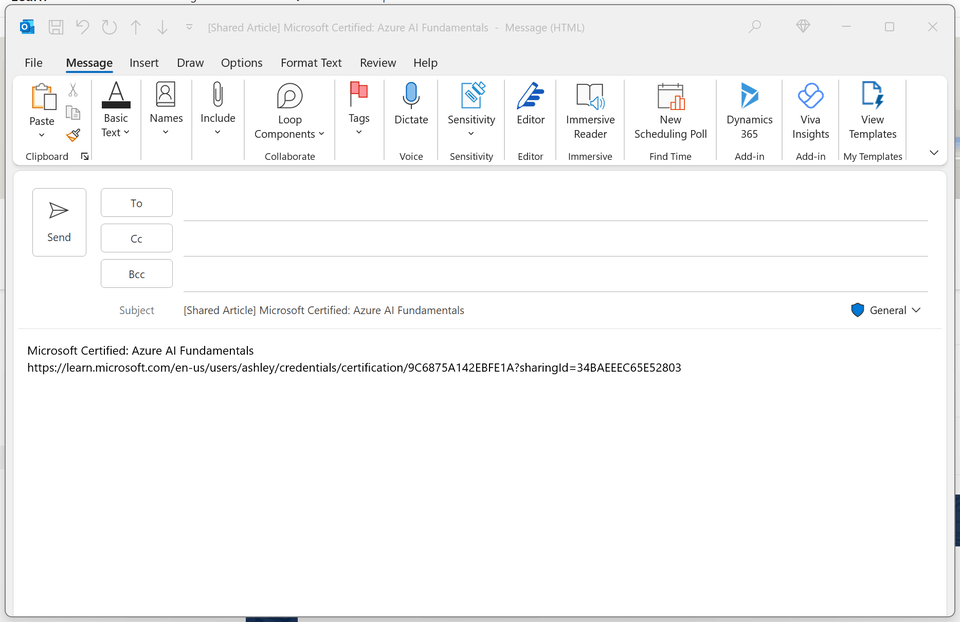The image size is (960, 622).
Task: Click into the To address field
Action: (555, 205)
